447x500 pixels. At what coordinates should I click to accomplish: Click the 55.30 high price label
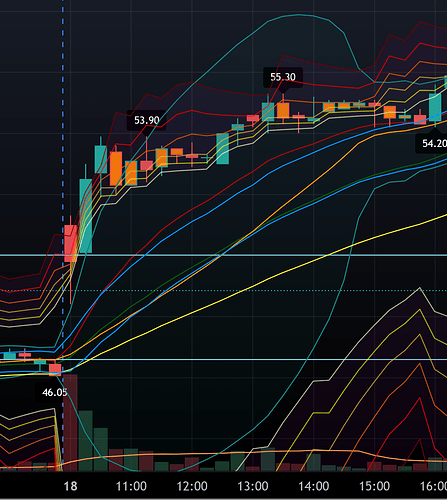point(283,77)
